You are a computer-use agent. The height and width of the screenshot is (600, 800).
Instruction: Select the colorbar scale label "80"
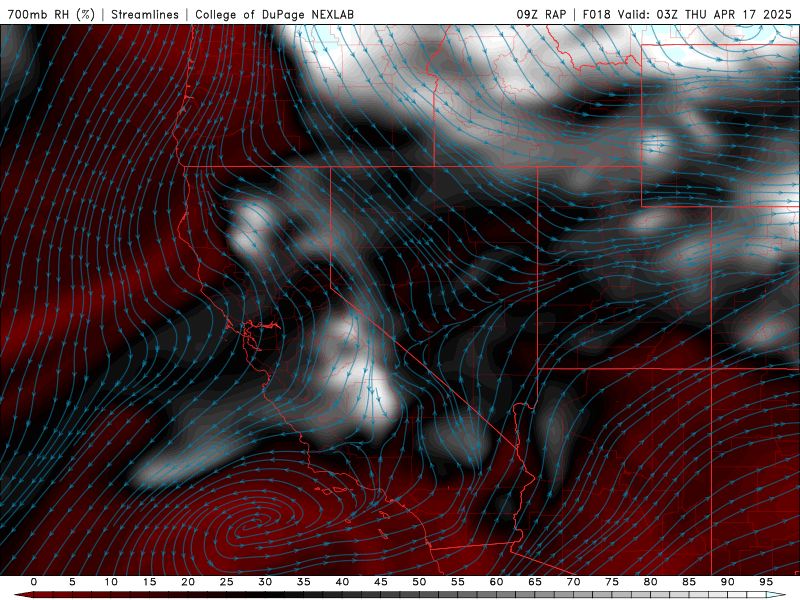[650, 582]
